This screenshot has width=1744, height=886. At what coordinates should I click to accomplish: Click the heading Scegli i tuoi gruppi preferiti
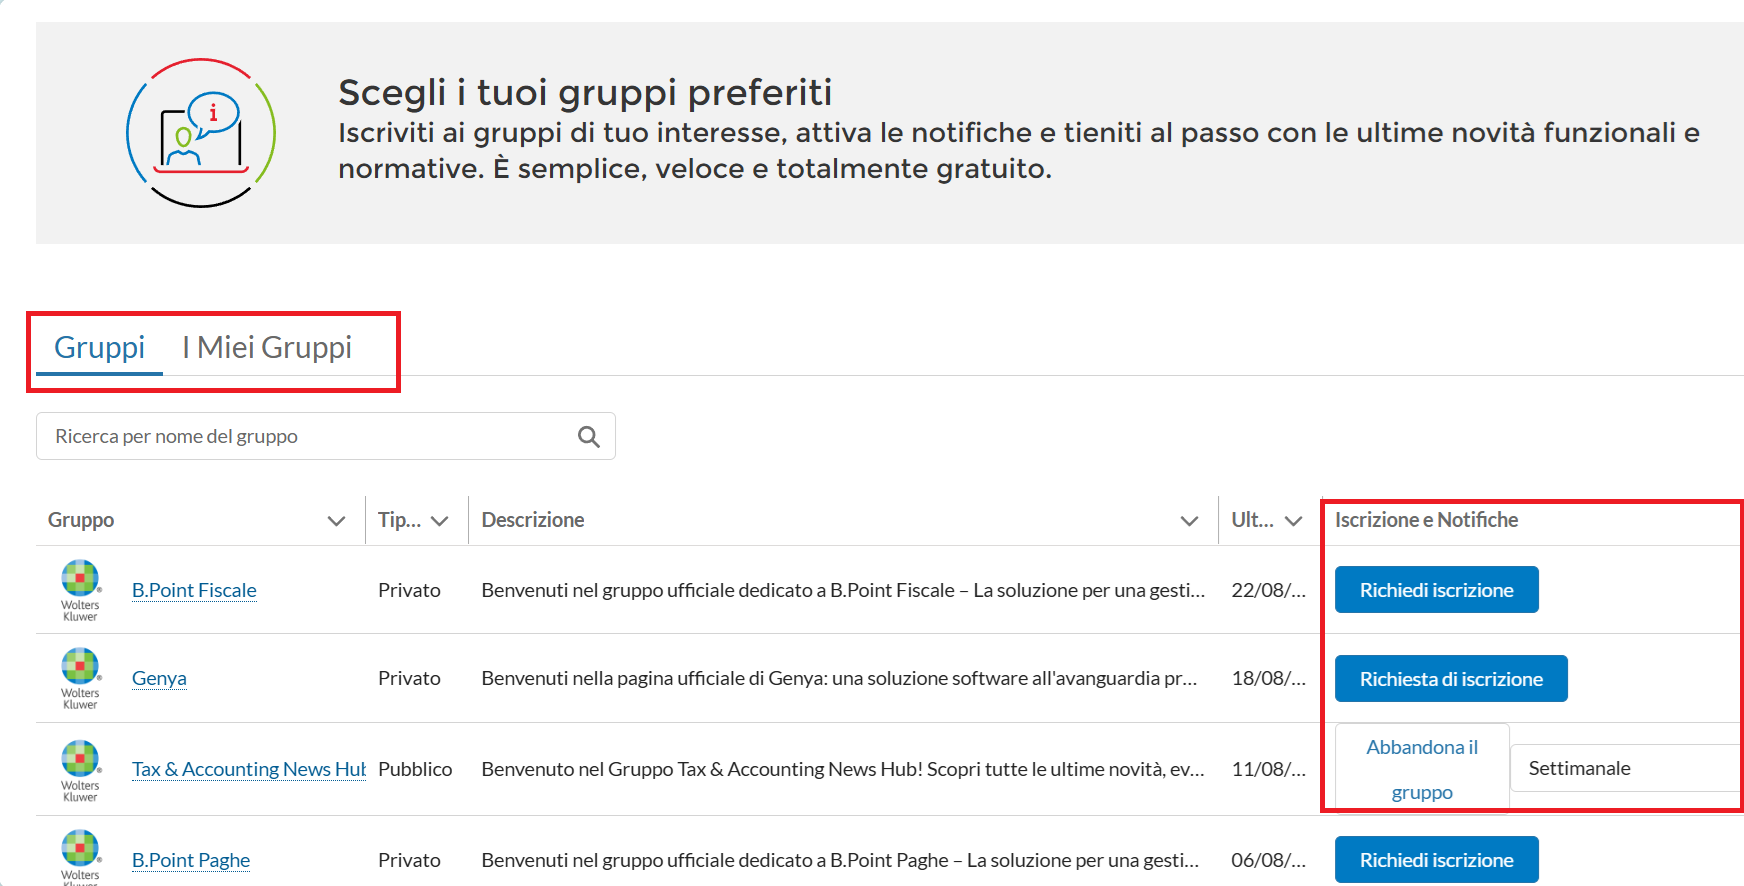click(x=585, y=92)
